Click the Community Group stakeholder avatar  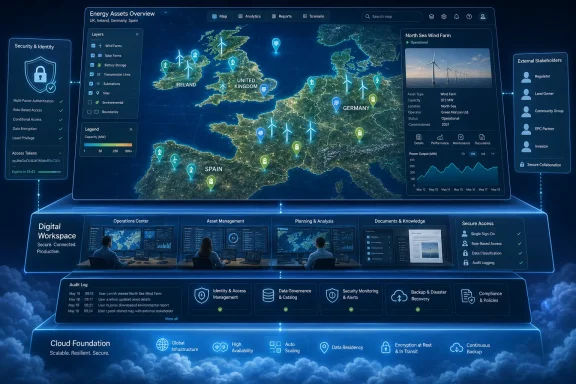(526, 111)
